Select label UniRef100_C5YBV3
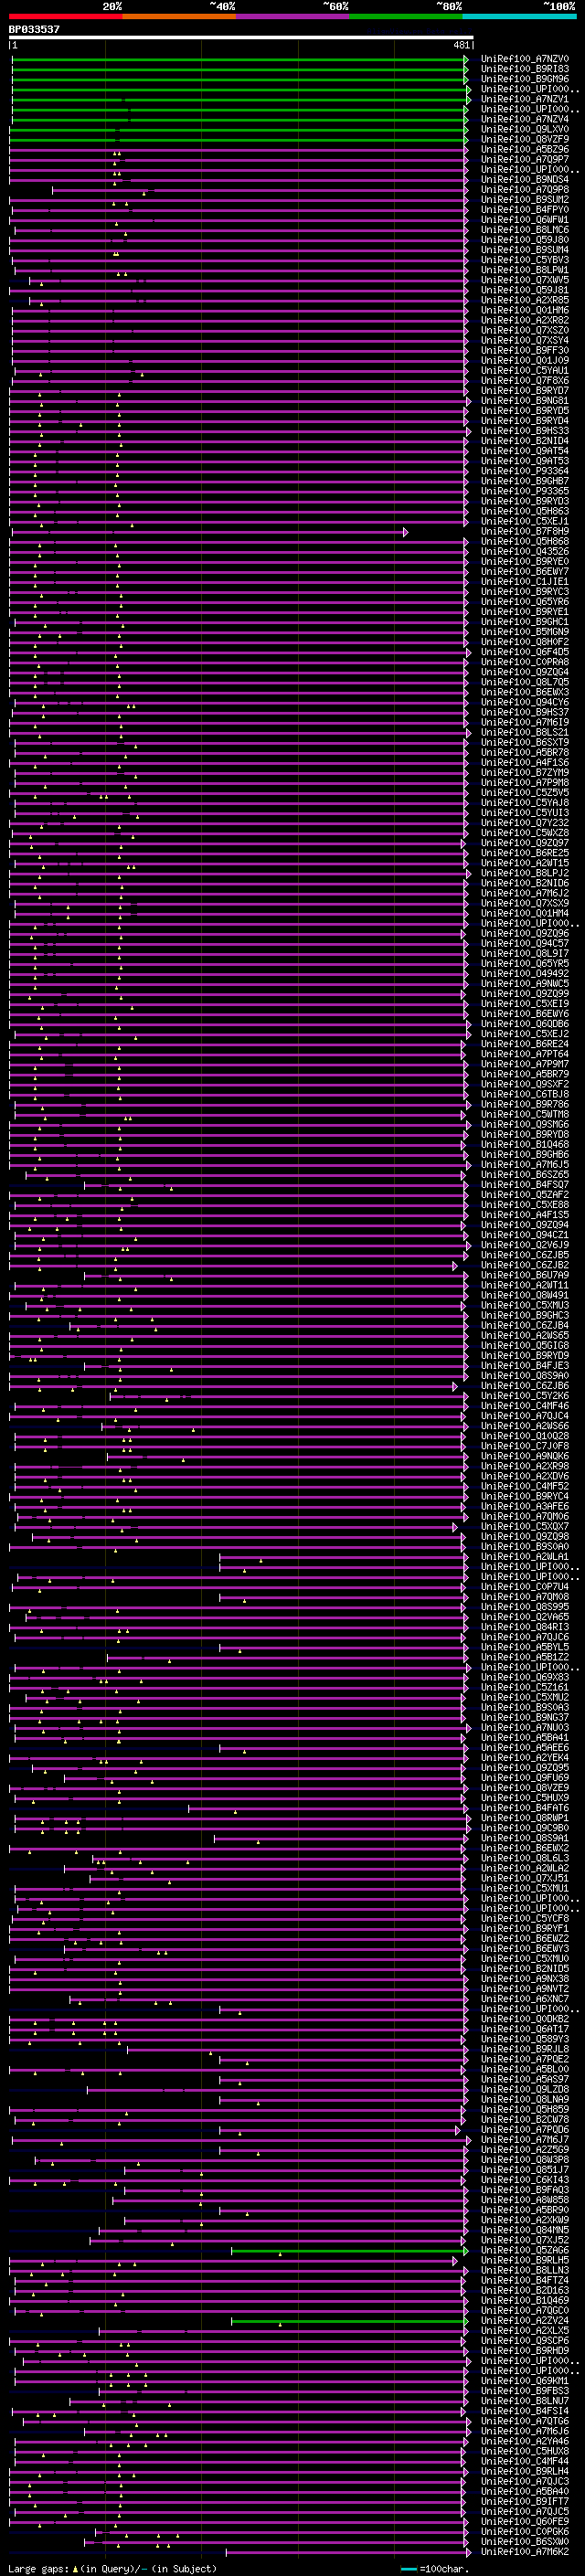This screenshot has height=2576, width=585. coord(524,260)
